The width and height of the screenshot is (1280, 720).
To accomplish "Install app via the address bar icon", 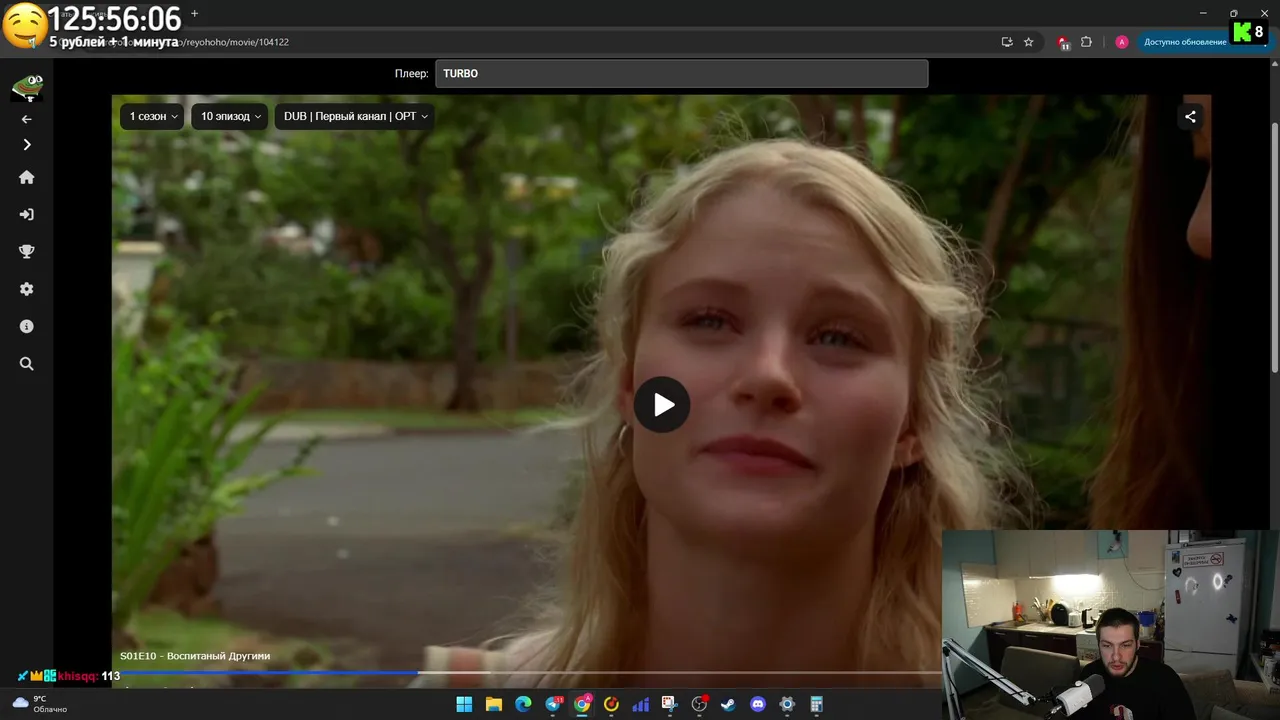I will tap(1007, 42).
